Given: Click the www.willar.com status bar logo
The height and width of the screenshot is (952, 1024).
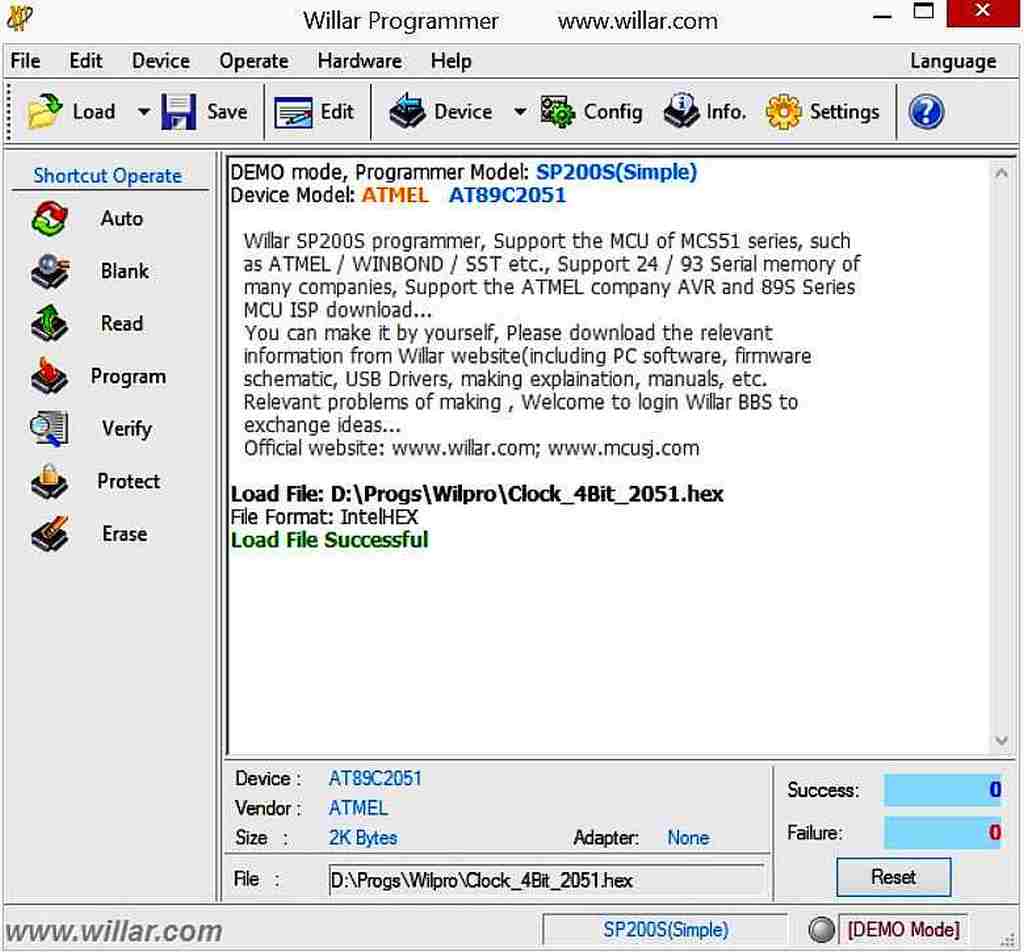Looking at the screenshot, I should coord(114,931).
